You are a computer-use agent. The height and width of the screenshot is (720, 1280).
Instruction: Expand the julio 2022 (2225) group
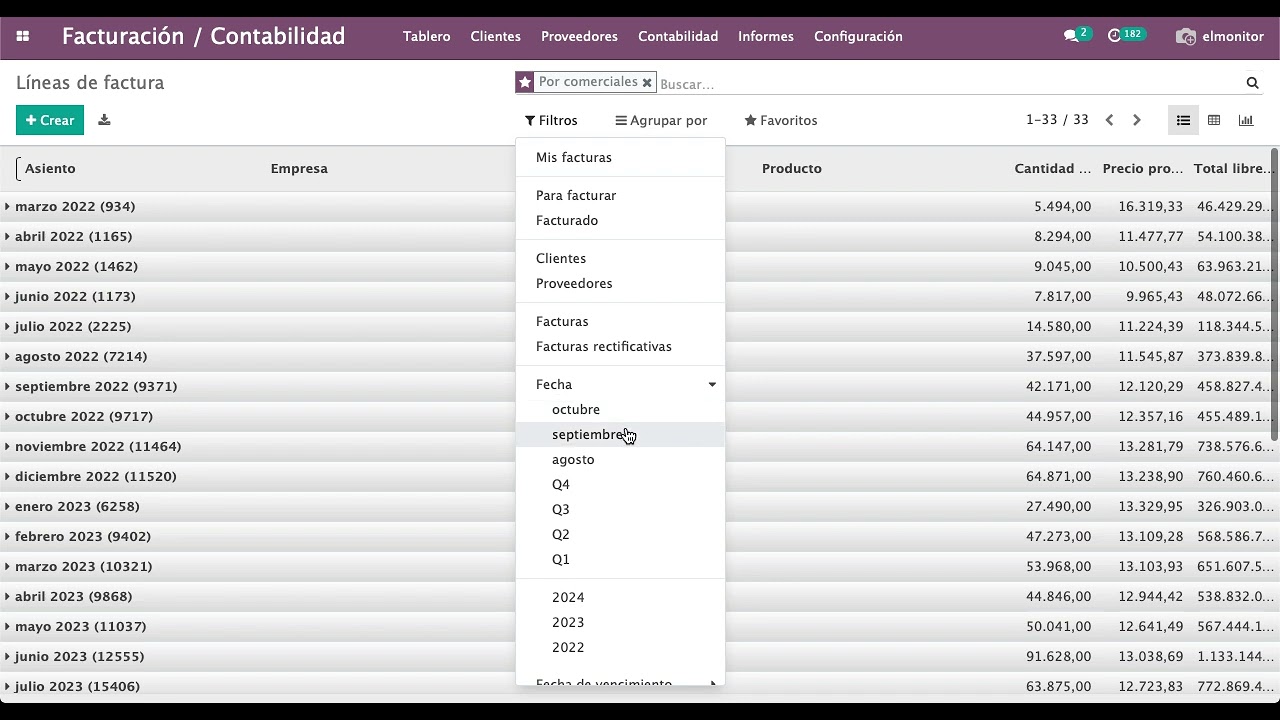click(73, 326)
